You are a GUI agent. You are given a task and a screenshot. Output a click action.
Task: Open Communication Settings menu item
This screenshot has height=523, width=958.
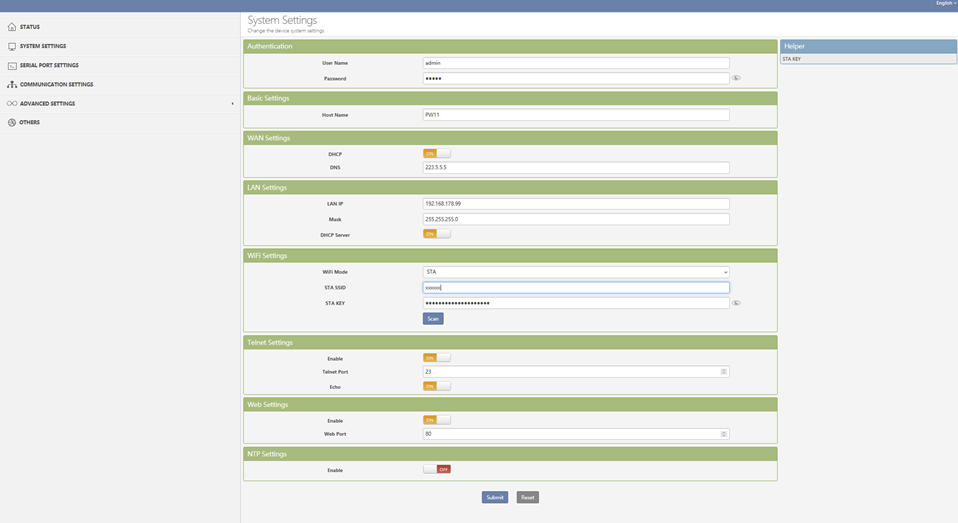coord(120,84)
